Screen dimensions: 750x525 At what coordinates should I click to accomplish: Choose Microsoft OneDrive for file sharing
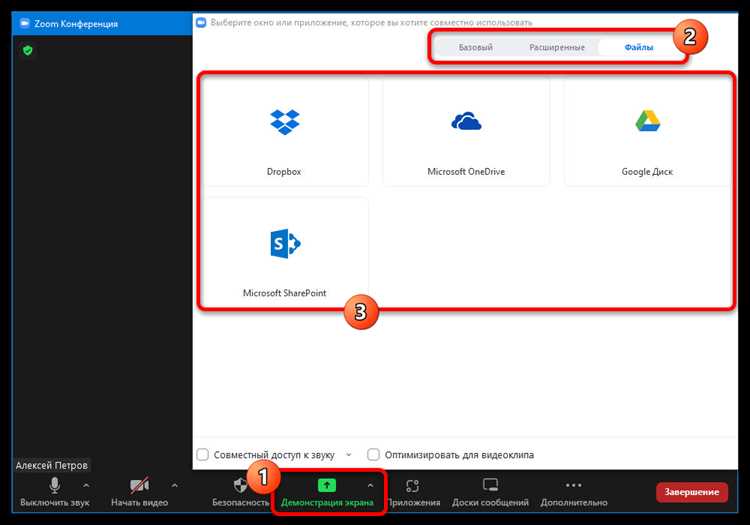click(x=466, y=131)
